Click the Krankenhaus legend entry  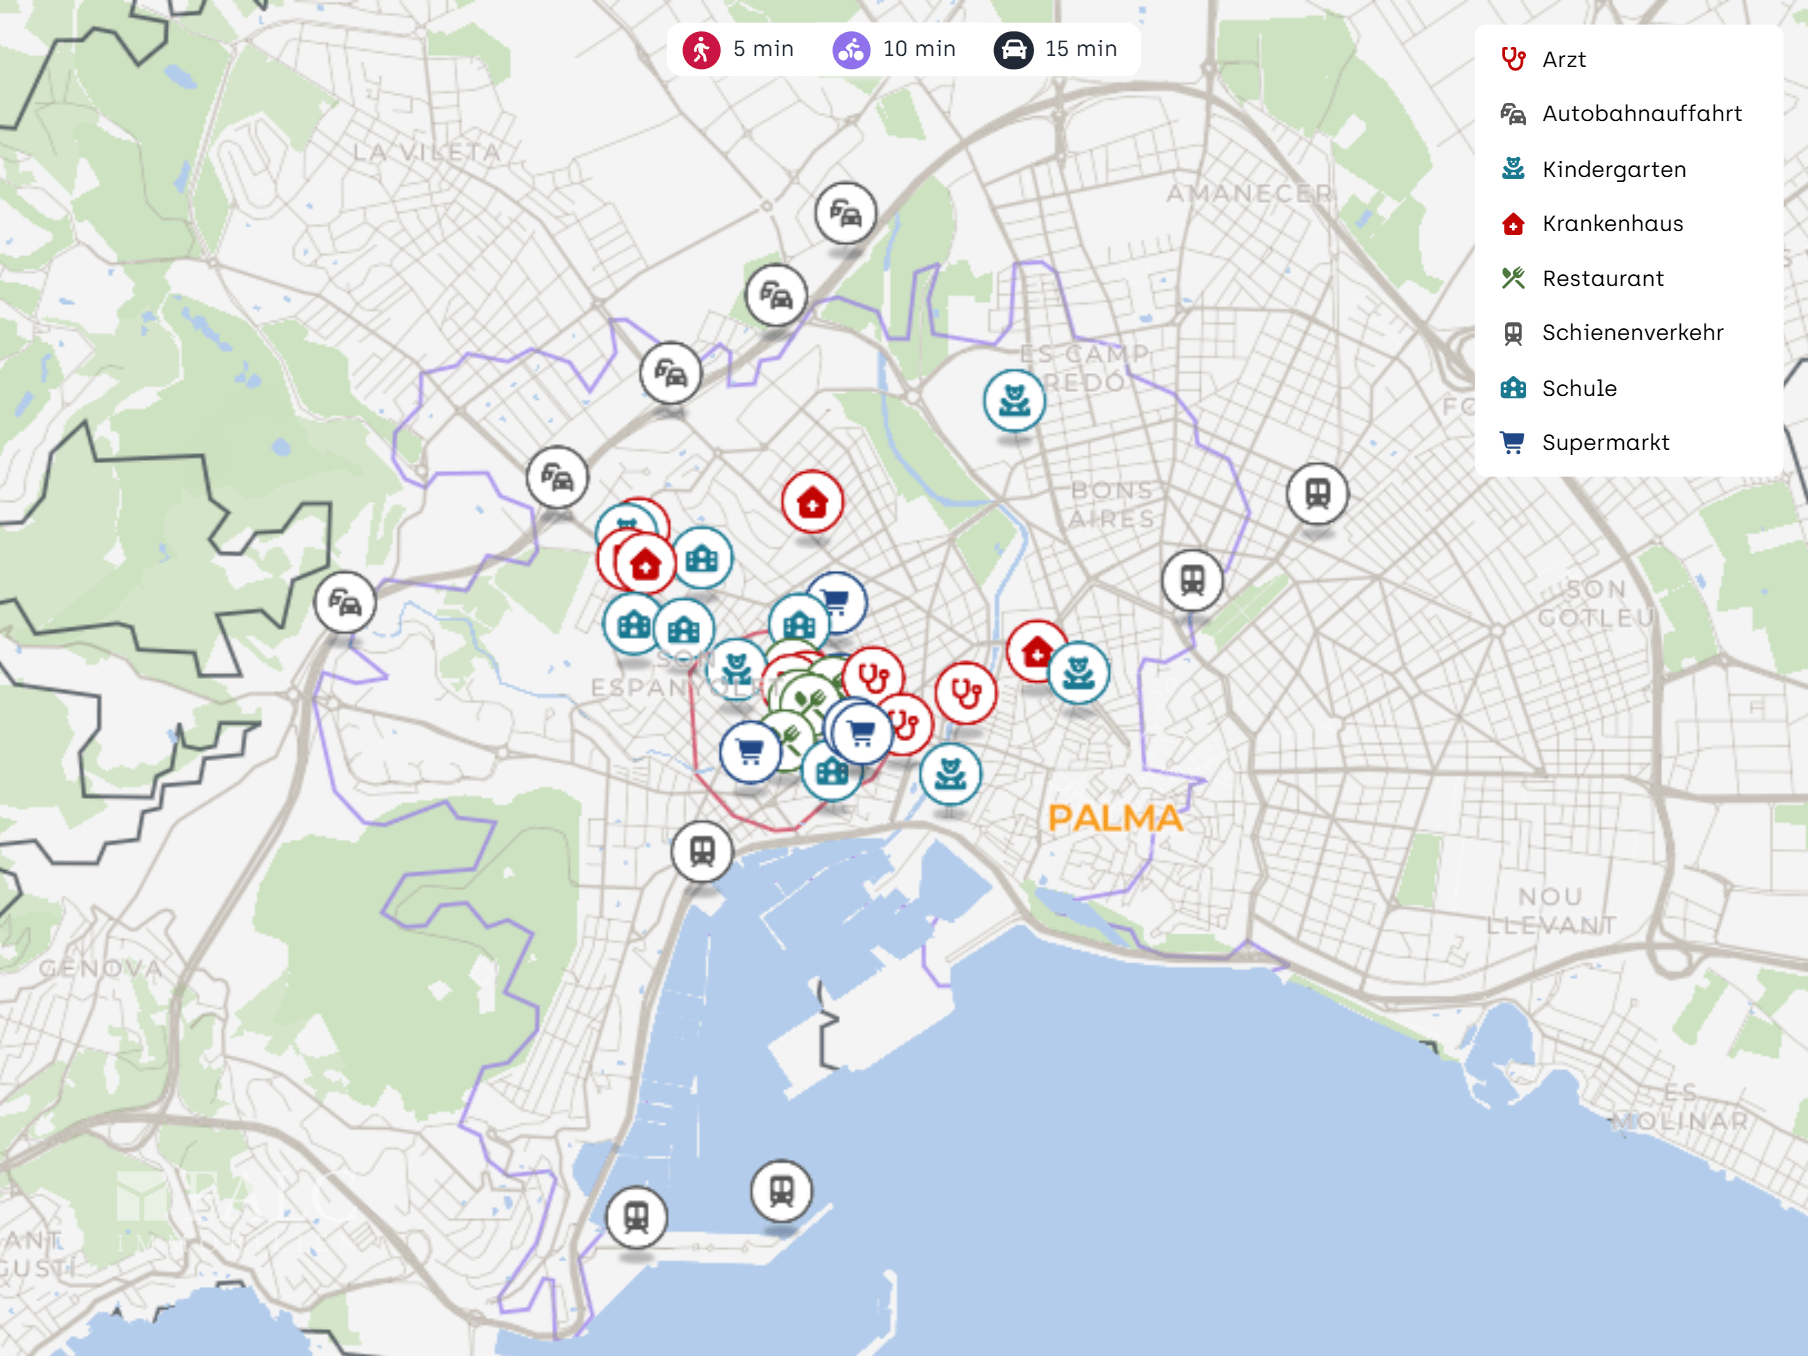point(1612,224)
